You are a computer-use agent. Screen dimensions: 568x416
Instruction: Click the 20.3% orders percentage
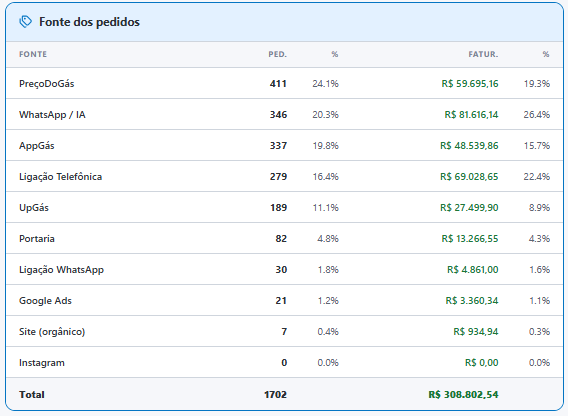point(325,115)
